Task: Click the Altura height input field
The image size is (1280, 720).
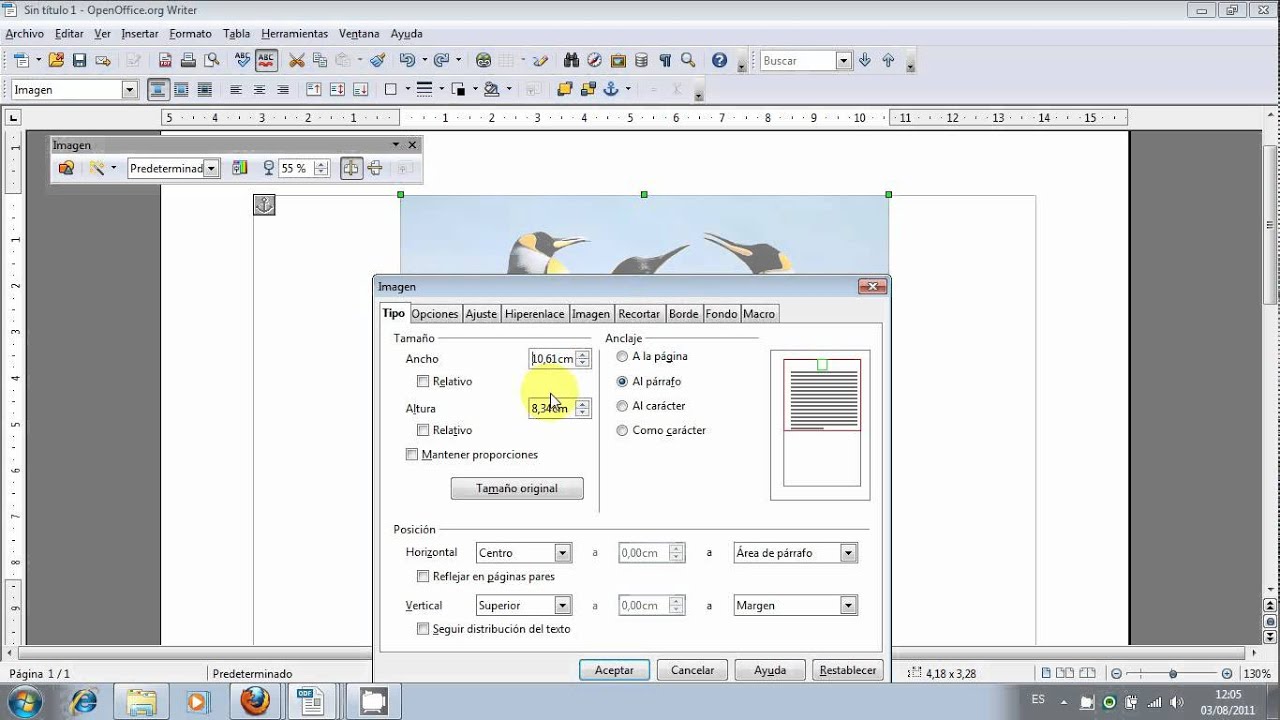Action: 552,408
